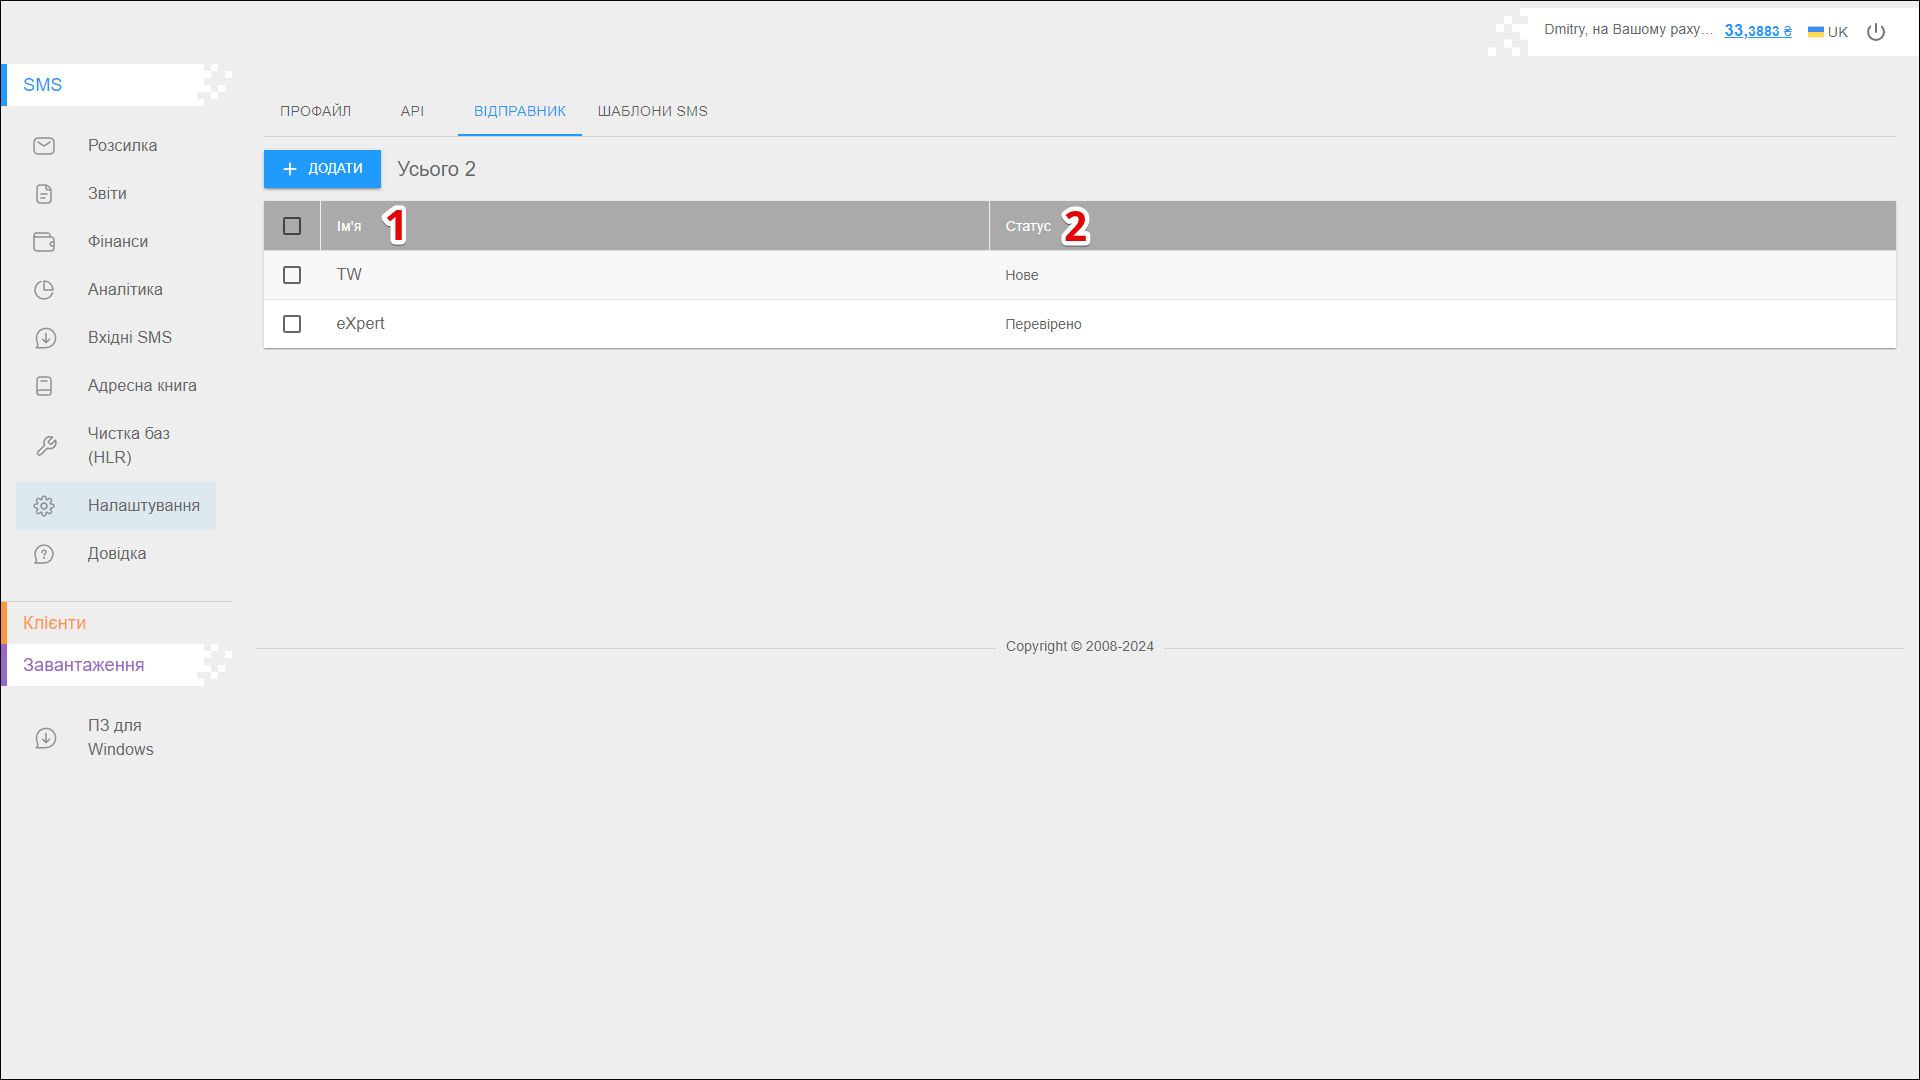
Task: Switch to the ПРОФАЙЛ tab
Action: (x=315, y=111)
